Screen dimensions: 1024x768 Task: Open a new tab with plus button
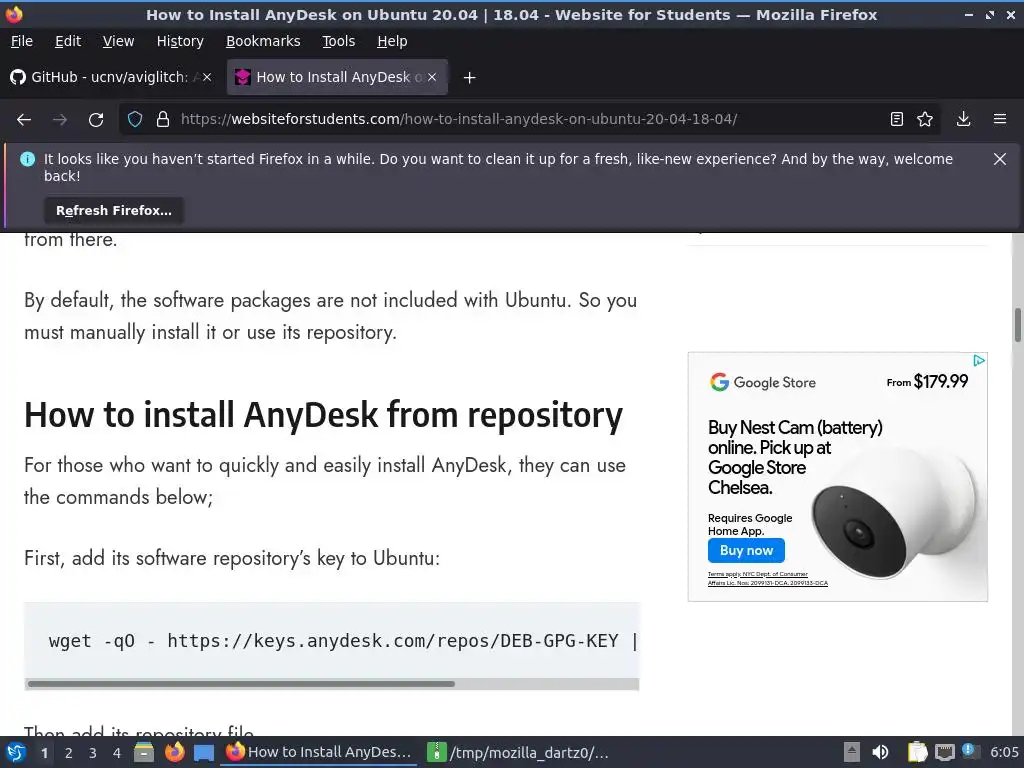469,78
